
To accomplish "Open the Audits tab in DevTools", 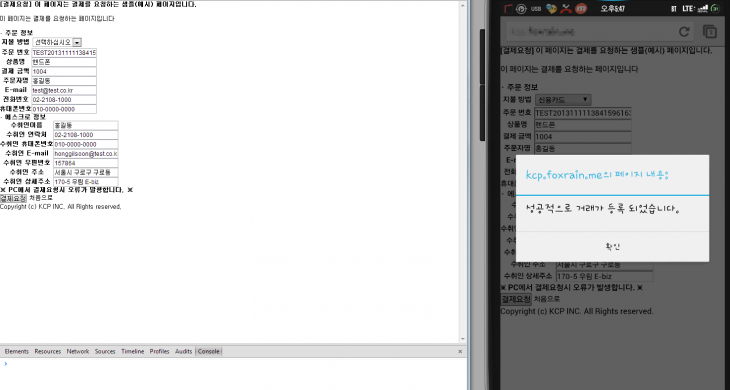I will 183,351.
